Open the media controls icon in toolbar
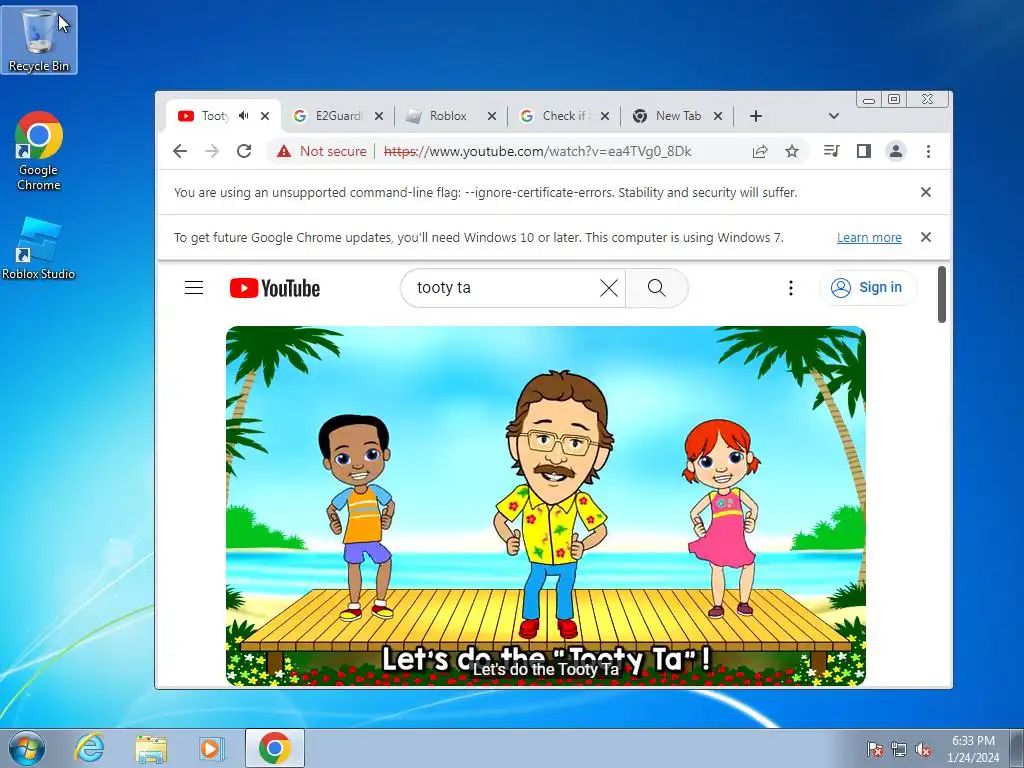The height and width of the screenshot is (768, 1024). (x=831, y=151)
